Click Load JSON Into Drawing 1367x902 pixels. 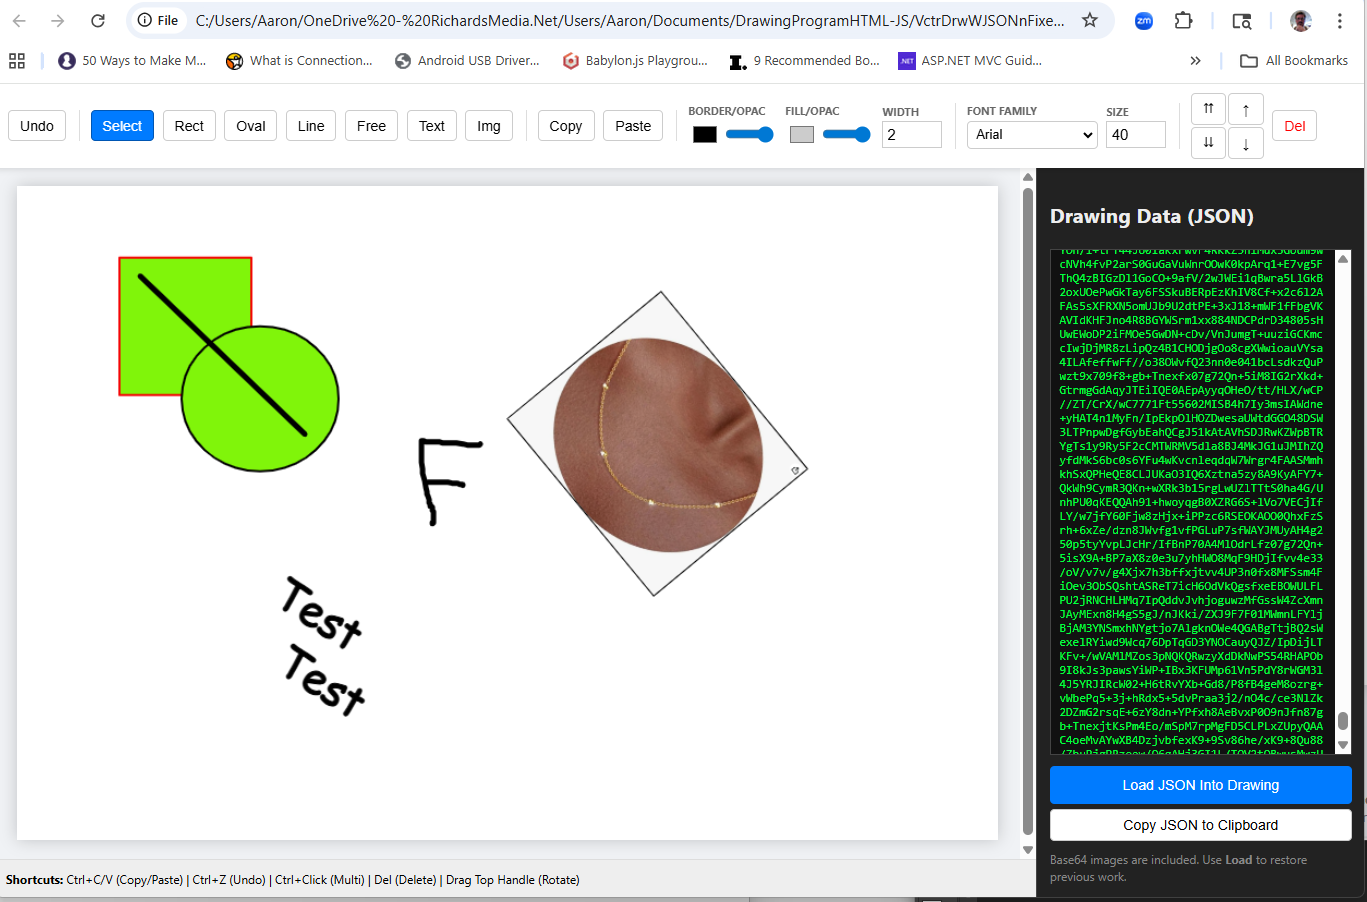point(1199,785)
